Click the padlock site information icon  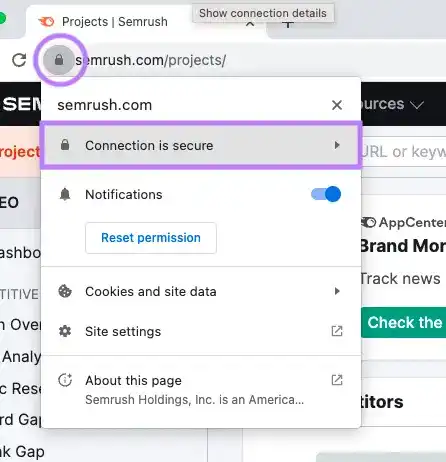click(x=59, y=60)
